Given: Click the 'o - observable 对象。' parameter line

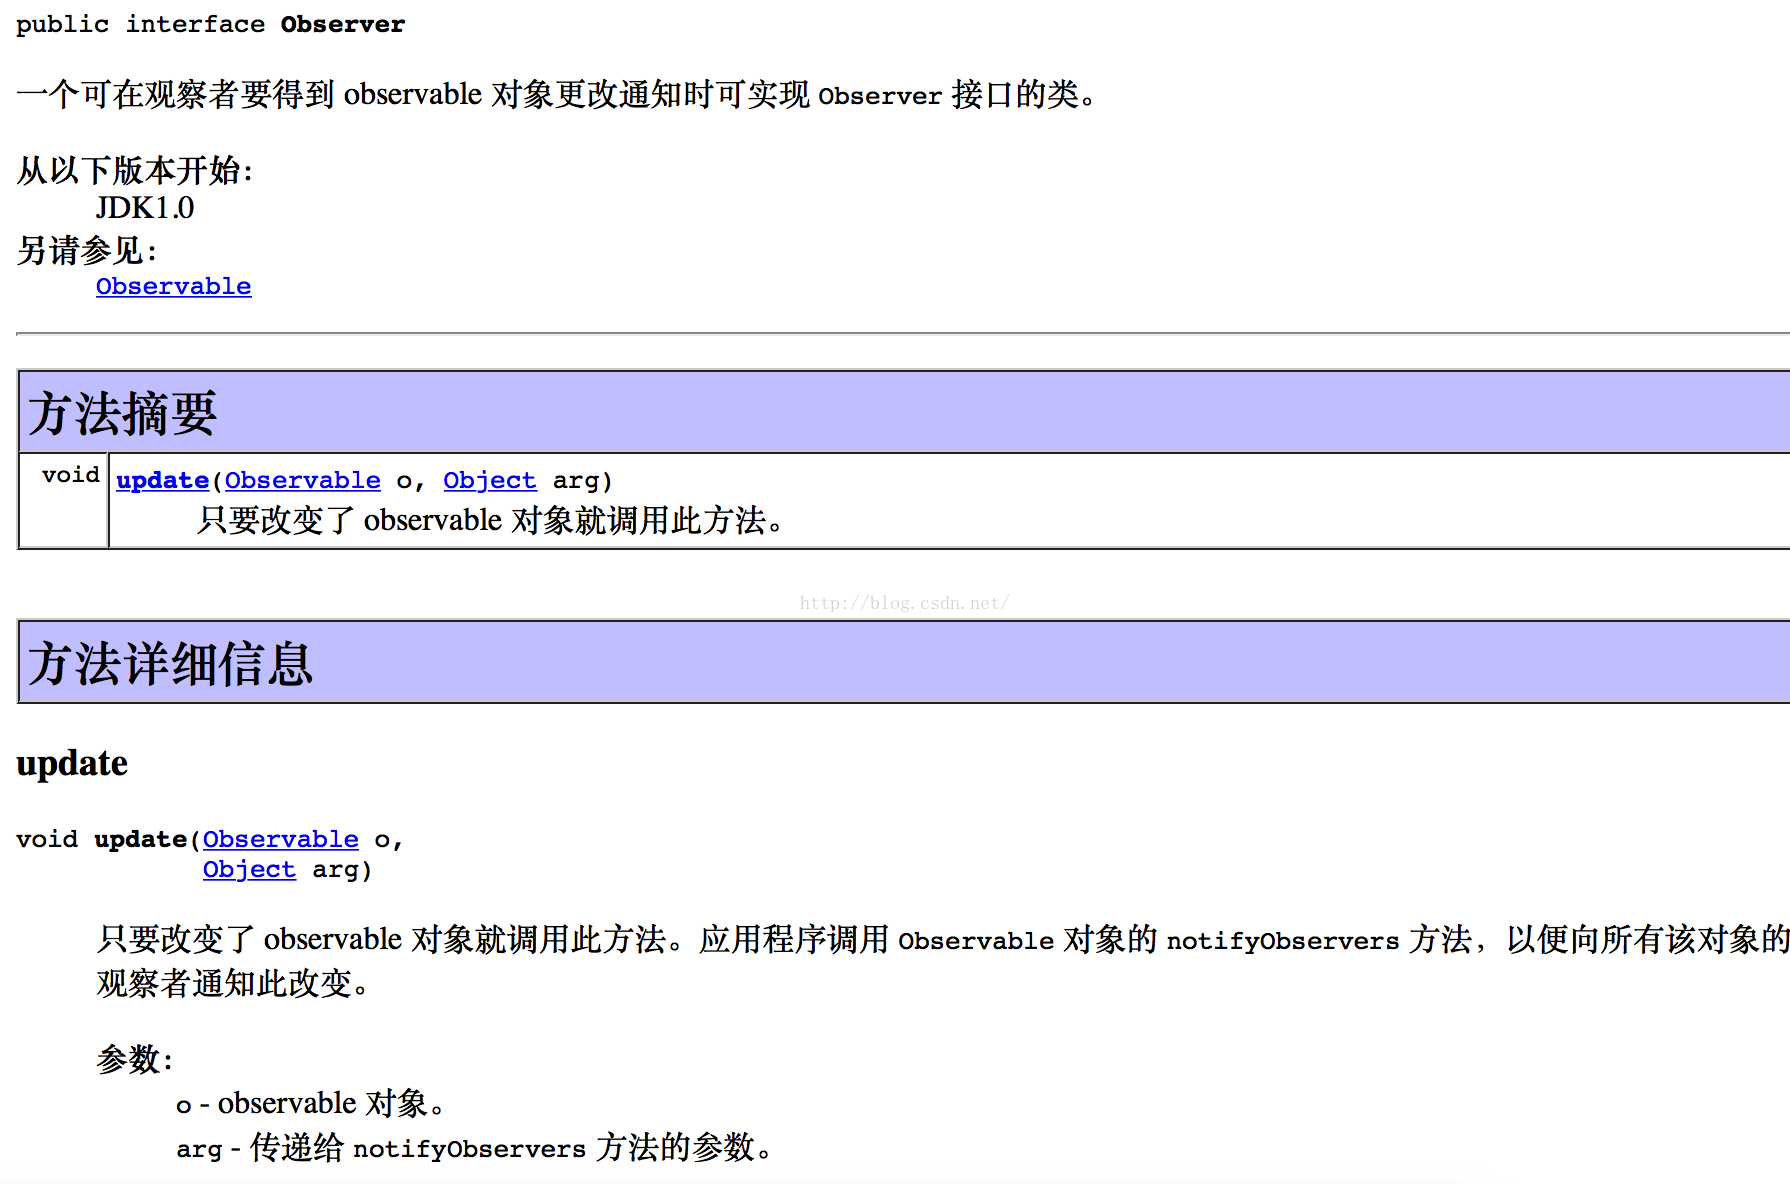Looking at the screenshot, I should pyautogui.click(x=311, y=1103).
